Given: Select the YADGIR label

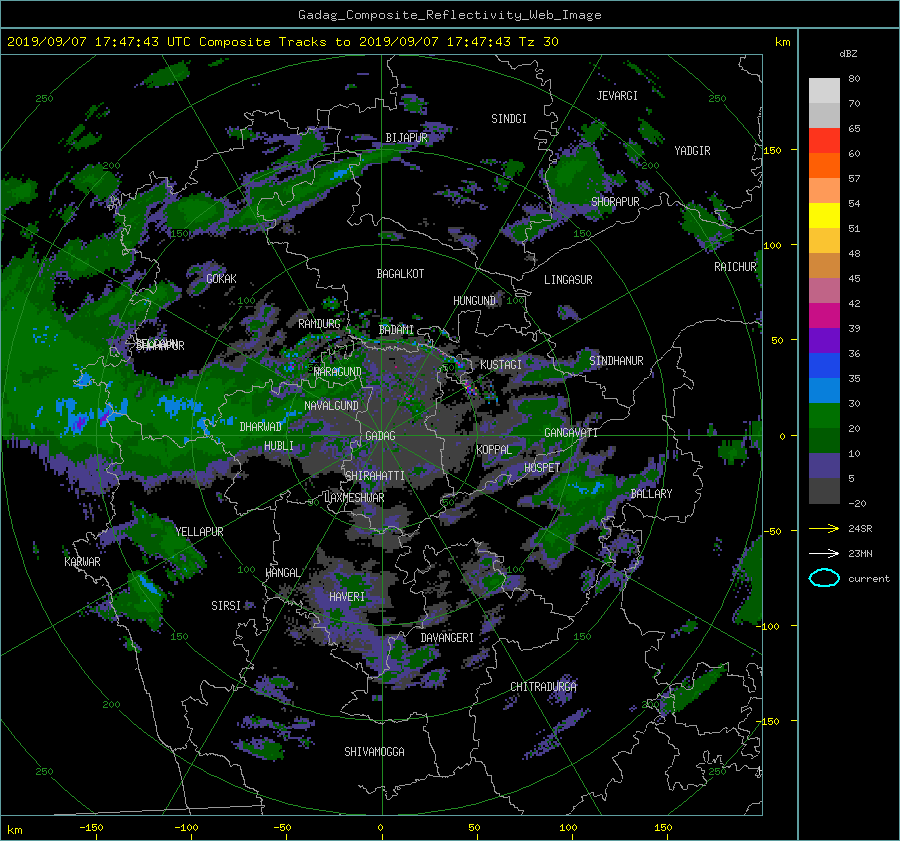Looking at the screenshot, I should click(692, 151).
